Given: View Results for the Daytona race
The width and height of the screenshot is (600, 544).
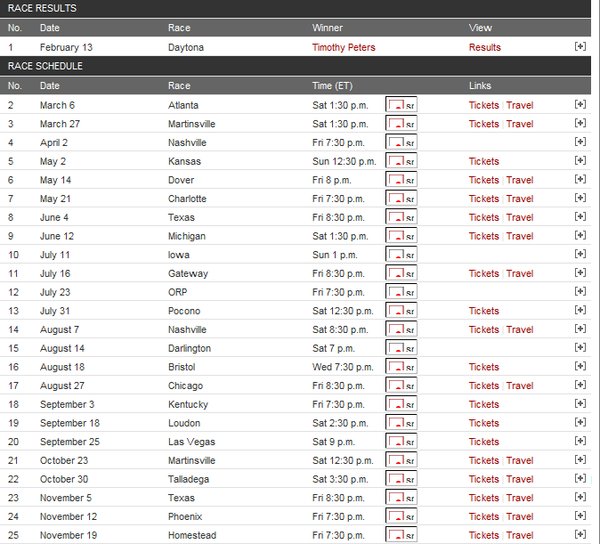Looking at the screenshot, I should (485, 47).
